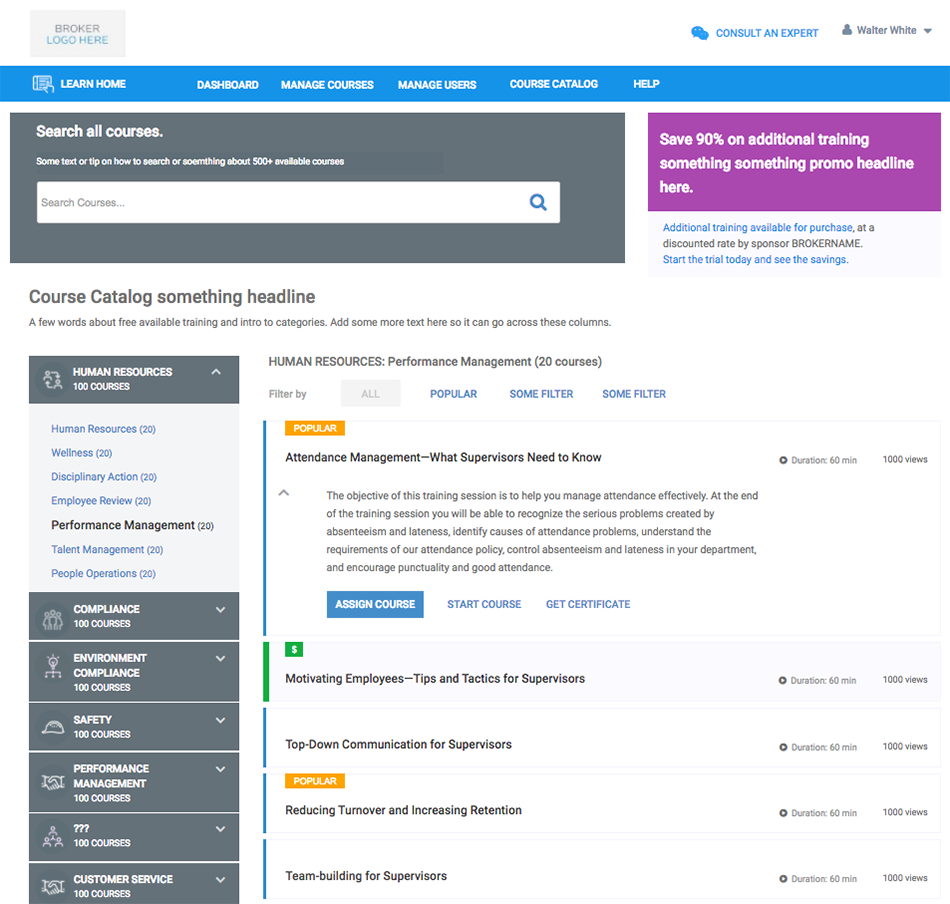Click the Customer Service handshake icon

coord(52,886)
